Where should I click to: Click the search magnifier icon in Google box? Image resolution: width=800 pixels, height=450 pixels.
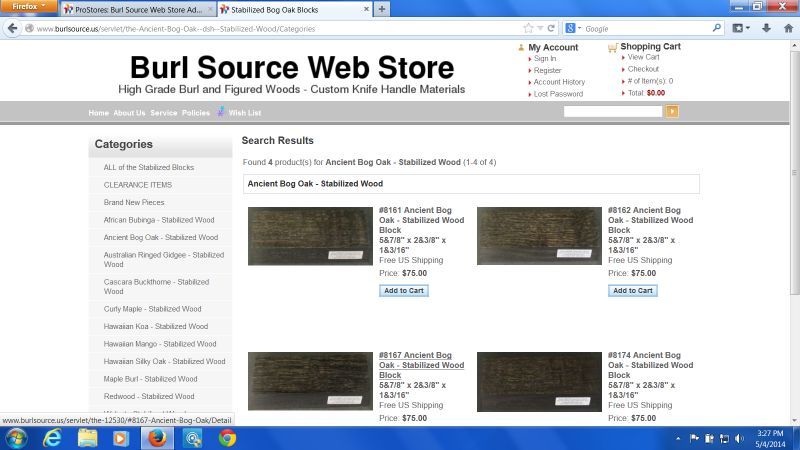click(716, 28)
